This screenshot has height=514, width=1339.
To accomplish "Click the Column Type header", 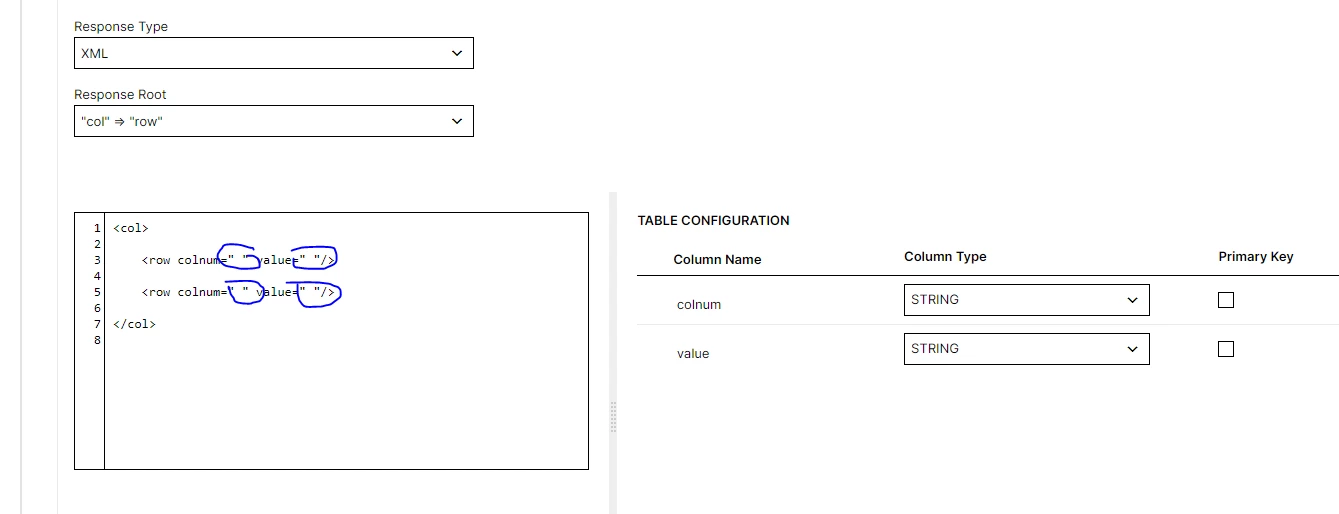I will (x=945, y=257).
